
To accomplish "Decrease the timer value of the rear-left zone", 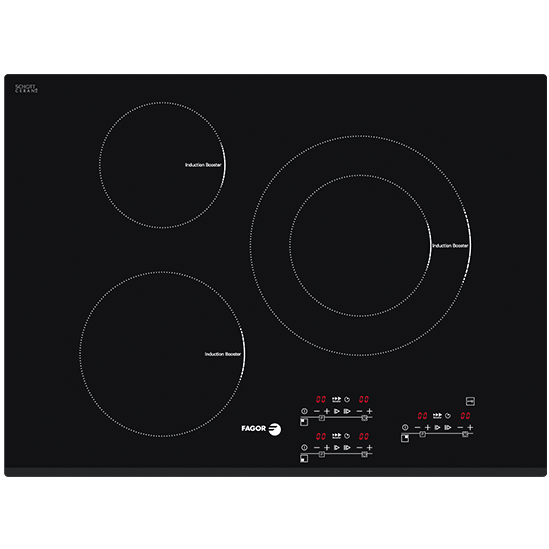I will click(x=359, y=411).
